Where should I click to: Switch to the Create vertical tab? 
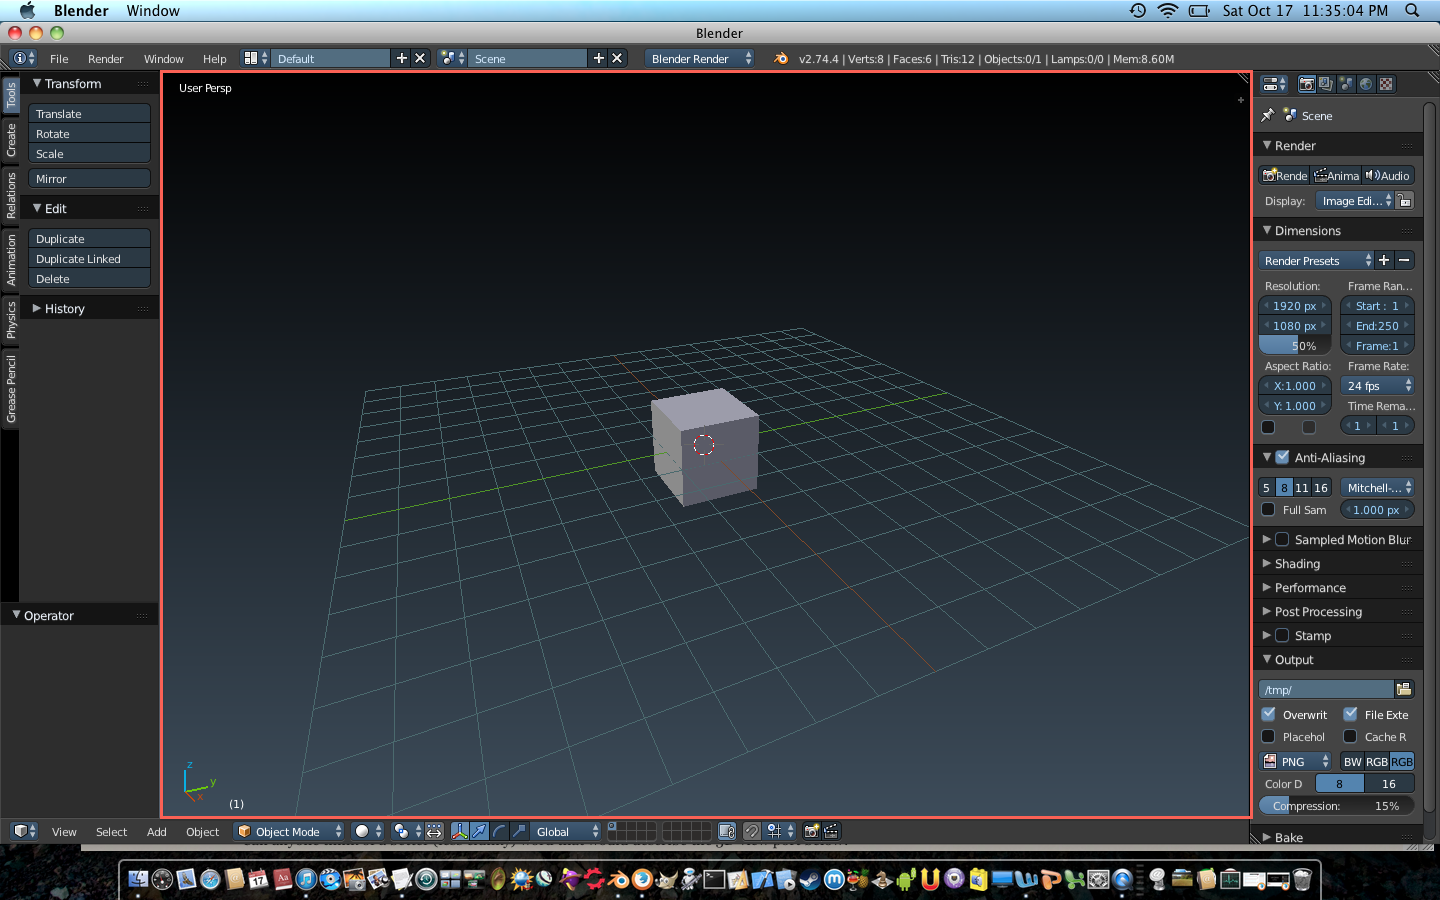(x=11, y=140)
